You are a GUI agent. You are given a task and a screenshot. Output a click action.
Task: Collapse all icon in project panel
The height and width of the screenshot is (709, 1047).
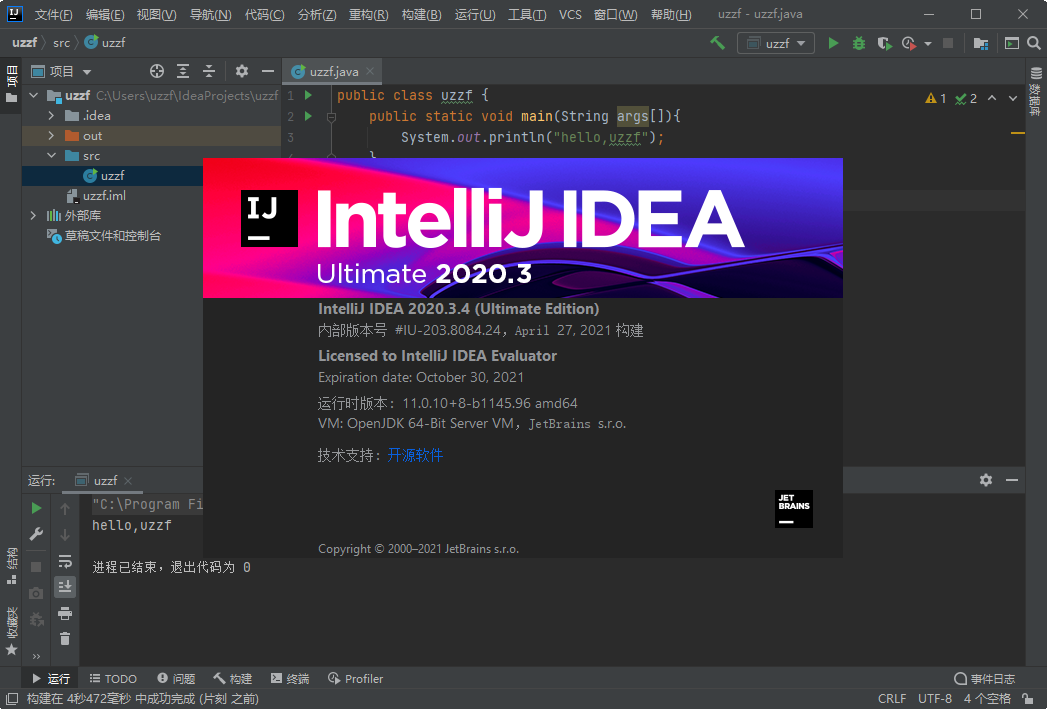209,71
